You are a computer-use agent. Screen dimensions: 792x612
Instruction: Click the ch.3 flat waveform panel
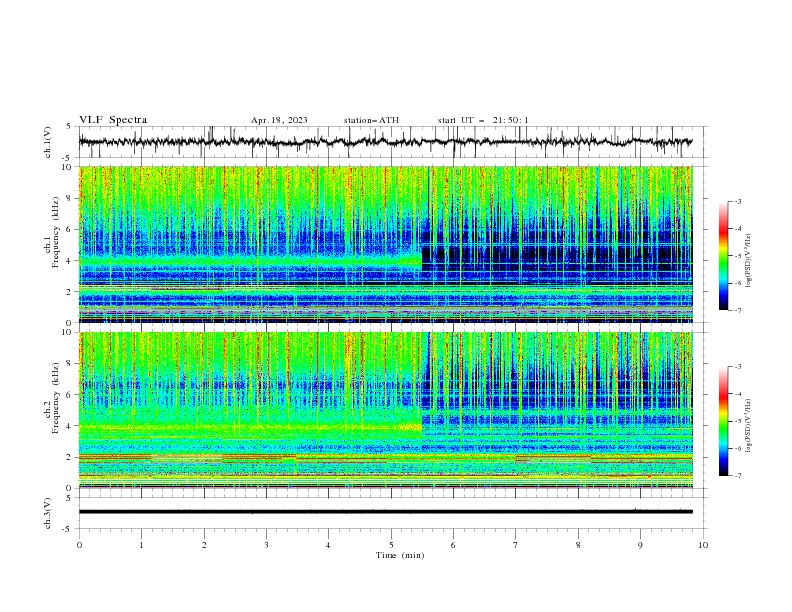coord(392,513)
